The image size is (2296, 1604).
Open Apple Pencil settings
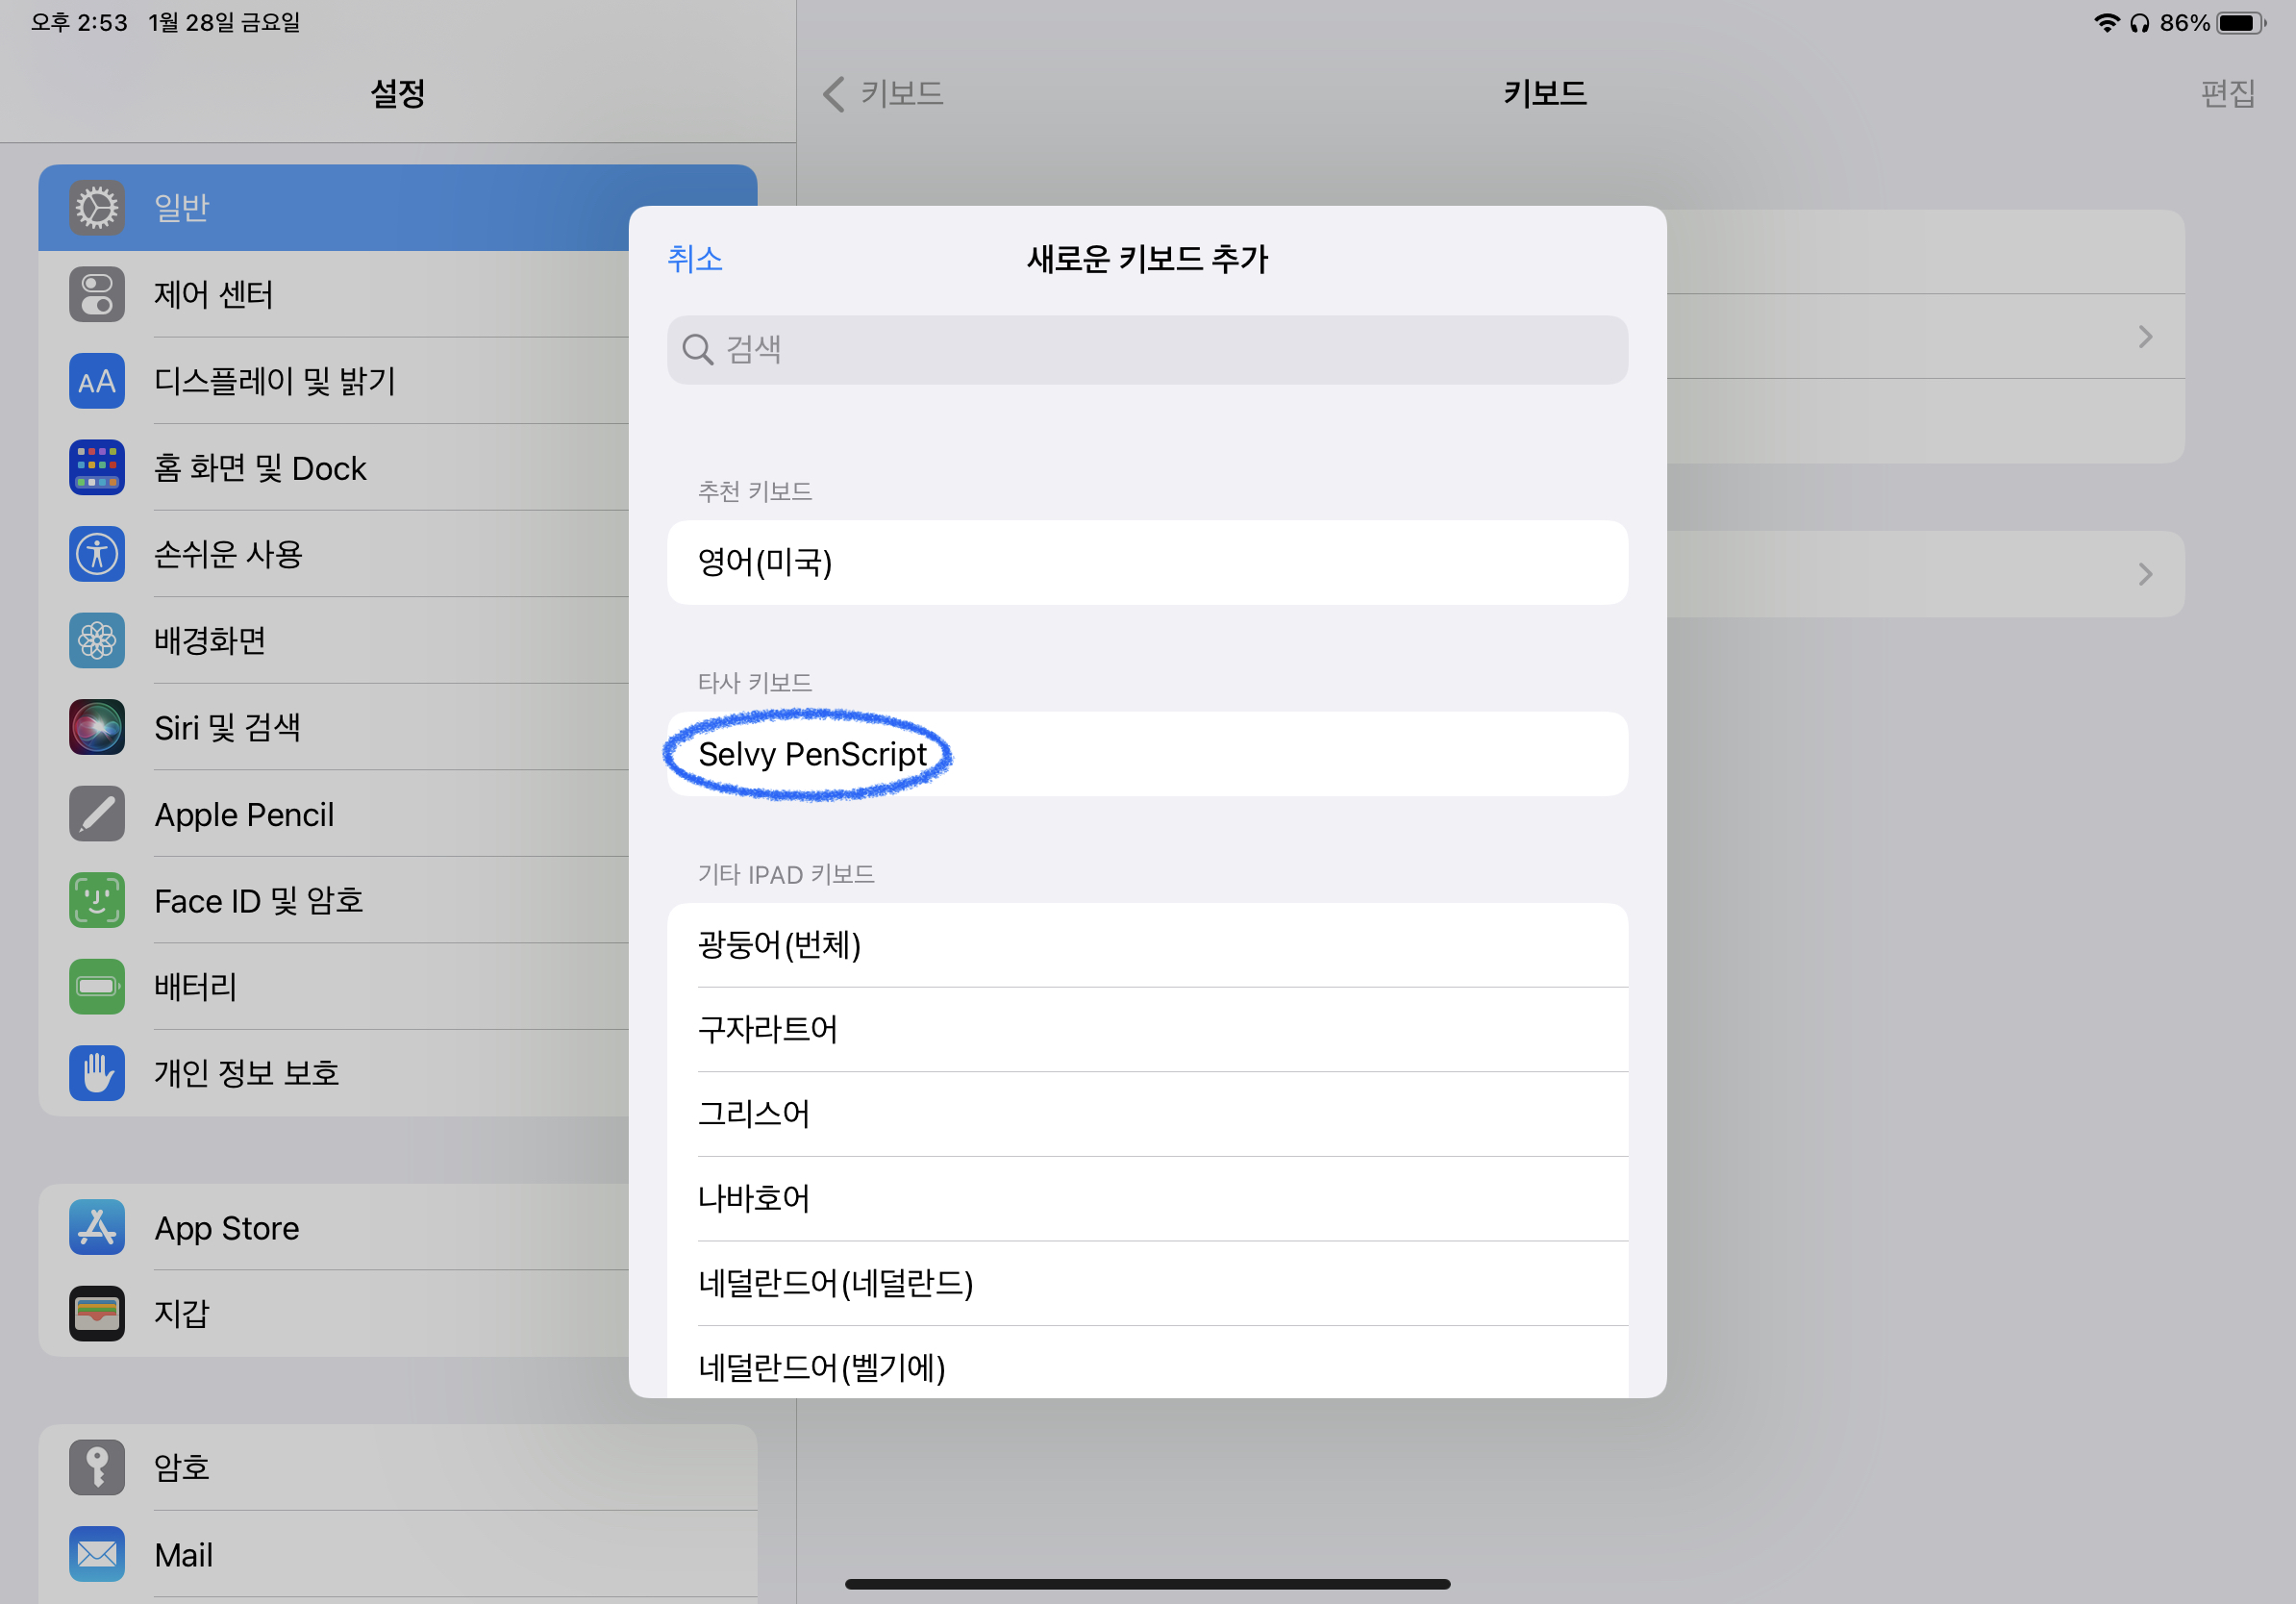click(x=333, y=814)
